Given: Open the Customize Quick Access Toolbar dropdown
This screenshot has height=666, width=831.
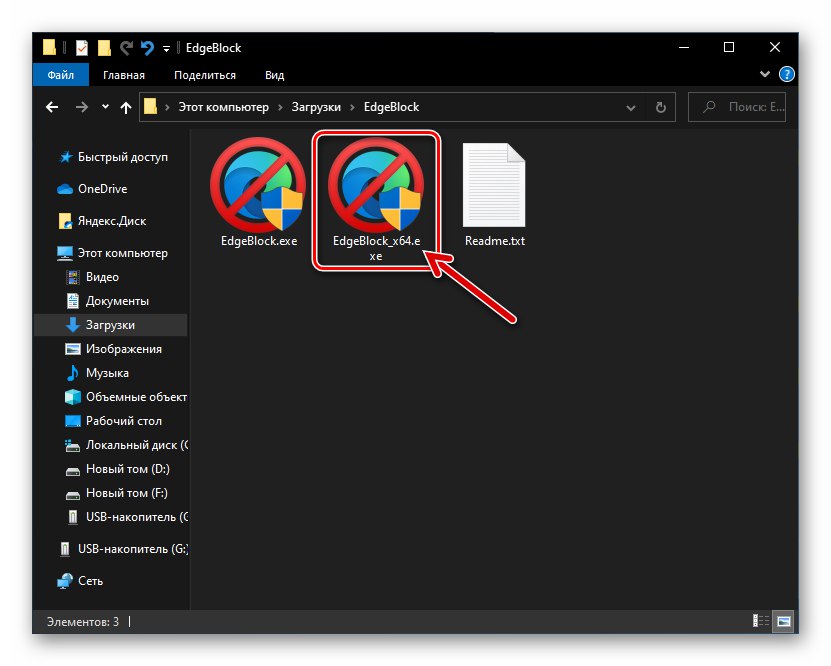Looking at the screenshot, I should click(x=166, y=49).
